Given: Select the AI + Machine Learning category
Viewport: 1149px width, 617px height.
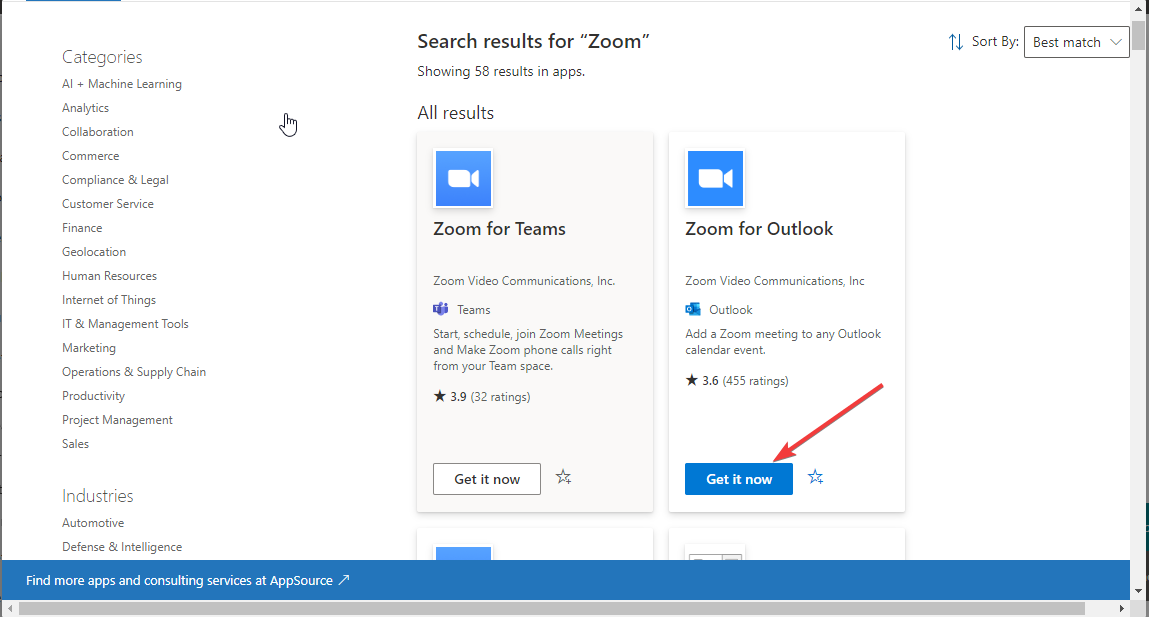Looking at the screenshot, I should [x=121, y=83].
